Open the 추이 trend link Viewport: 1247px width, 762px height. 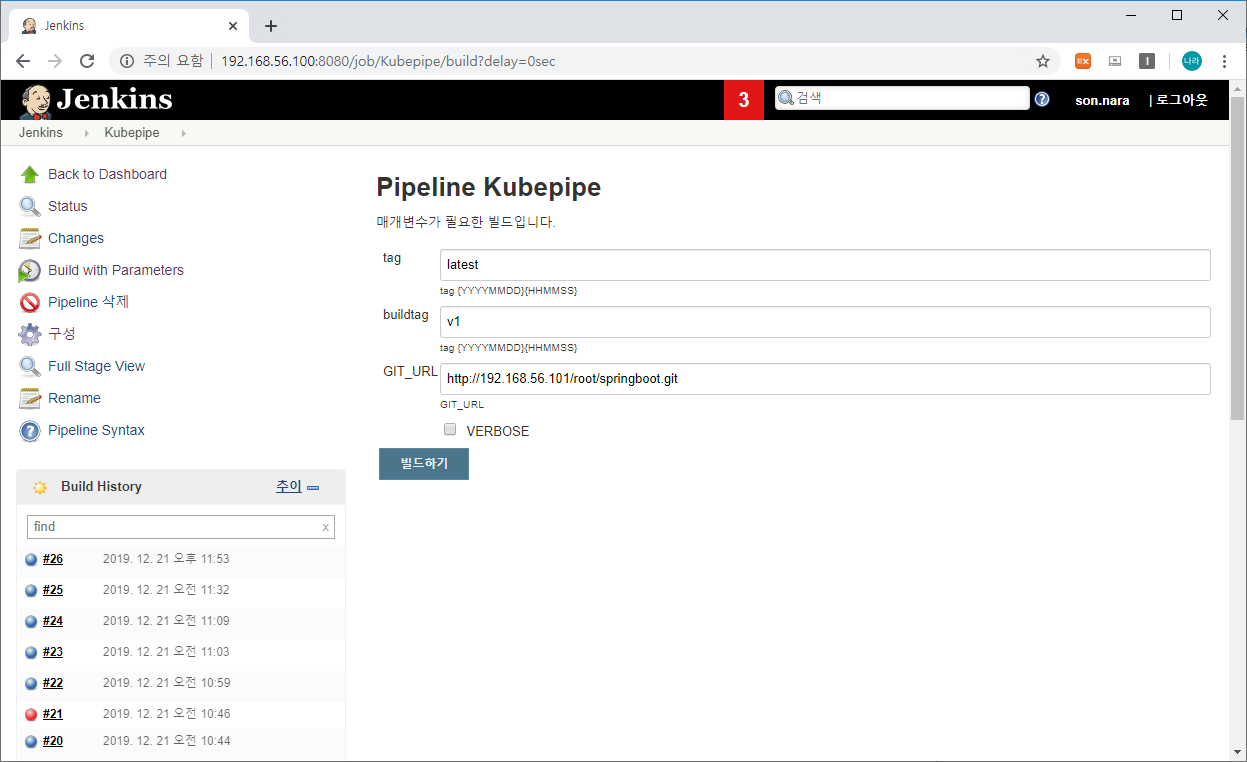289,486
